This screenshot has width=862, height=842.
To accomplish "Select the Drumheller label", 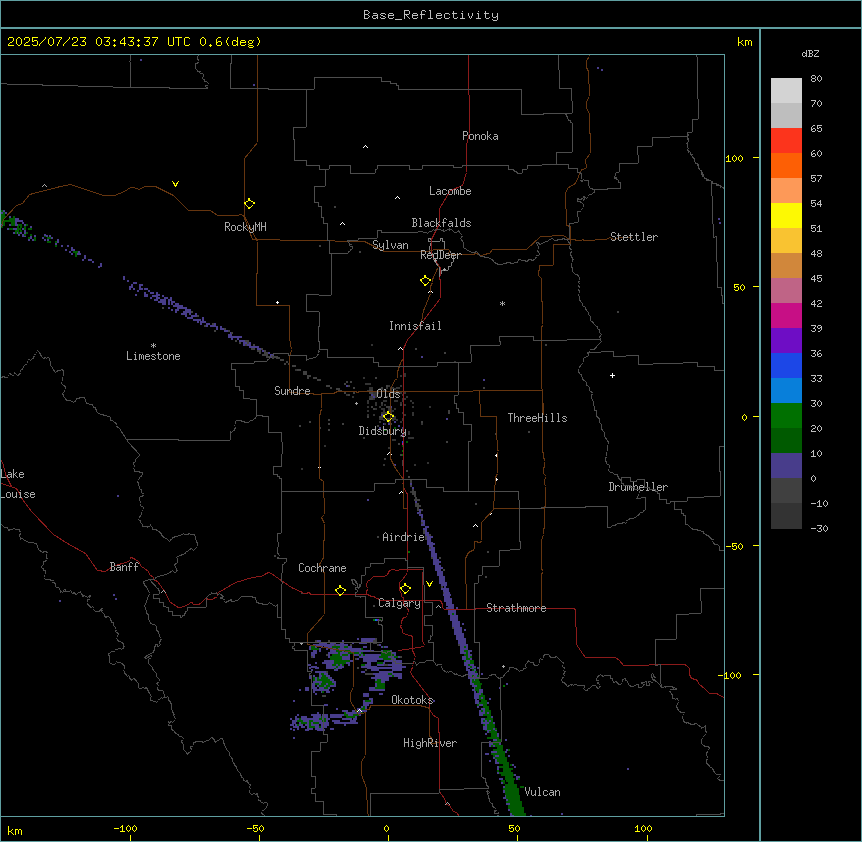I will (x=638, y=487).
